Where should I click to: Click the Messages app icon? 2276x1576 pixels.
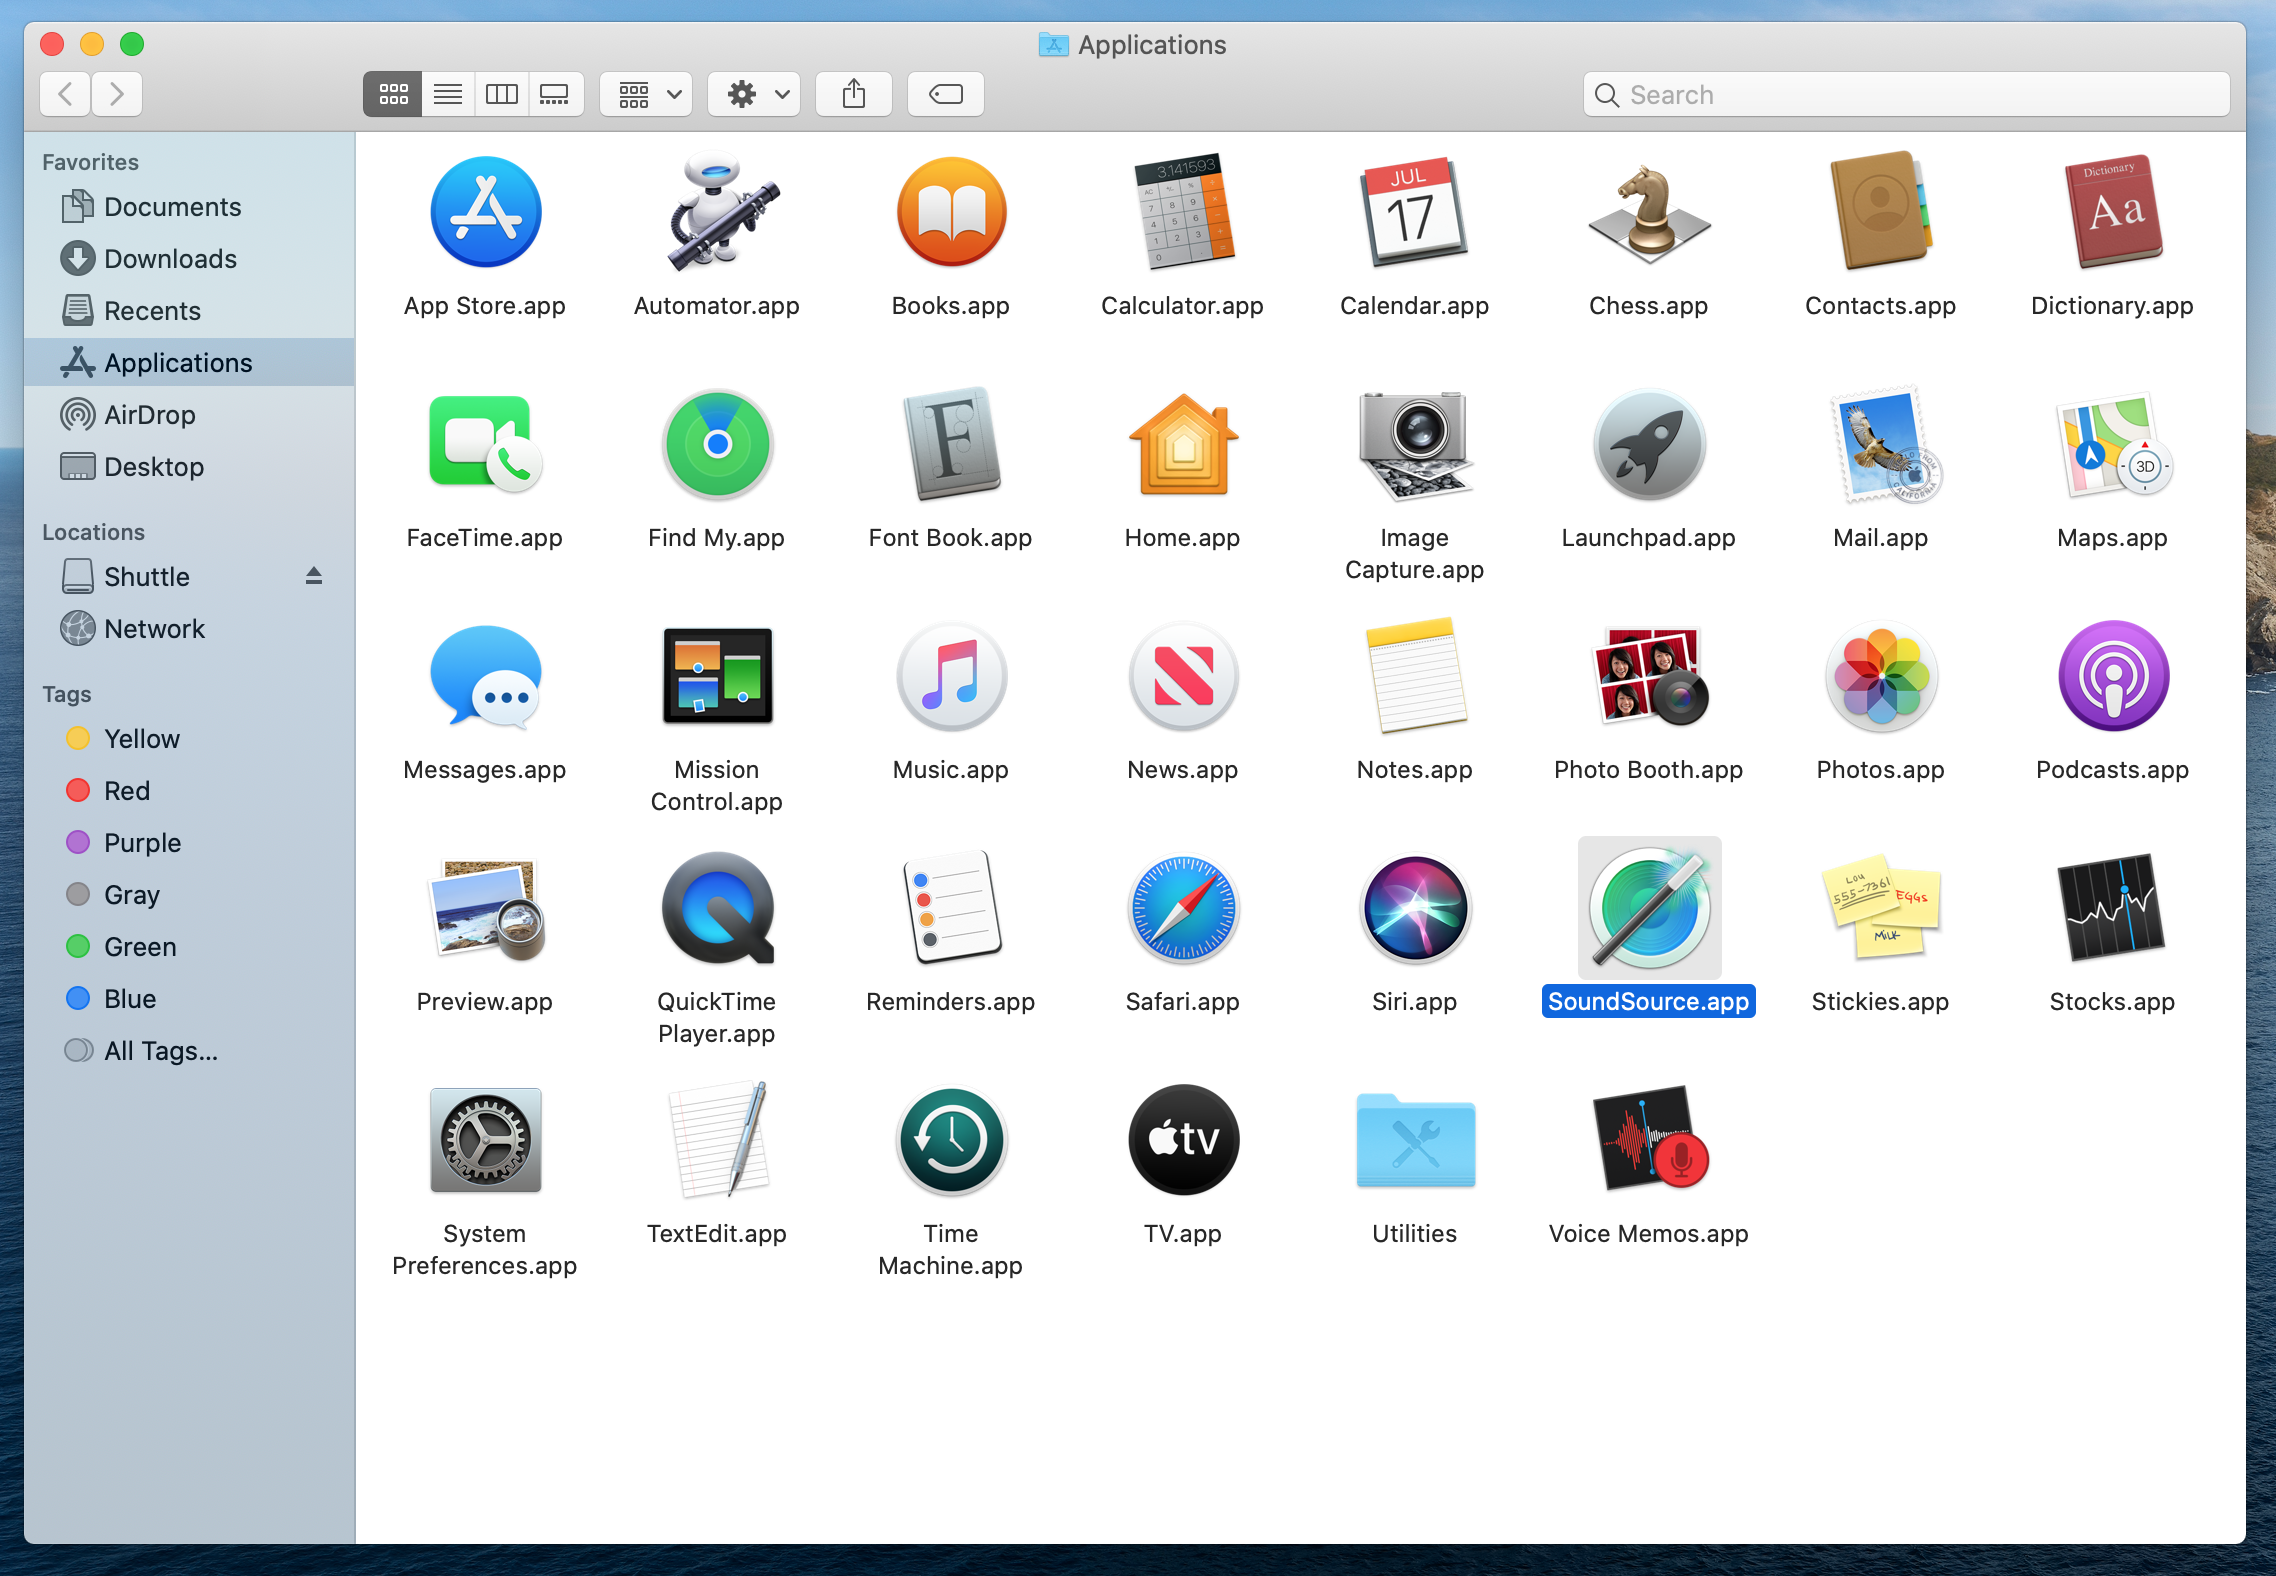point(485,676)
